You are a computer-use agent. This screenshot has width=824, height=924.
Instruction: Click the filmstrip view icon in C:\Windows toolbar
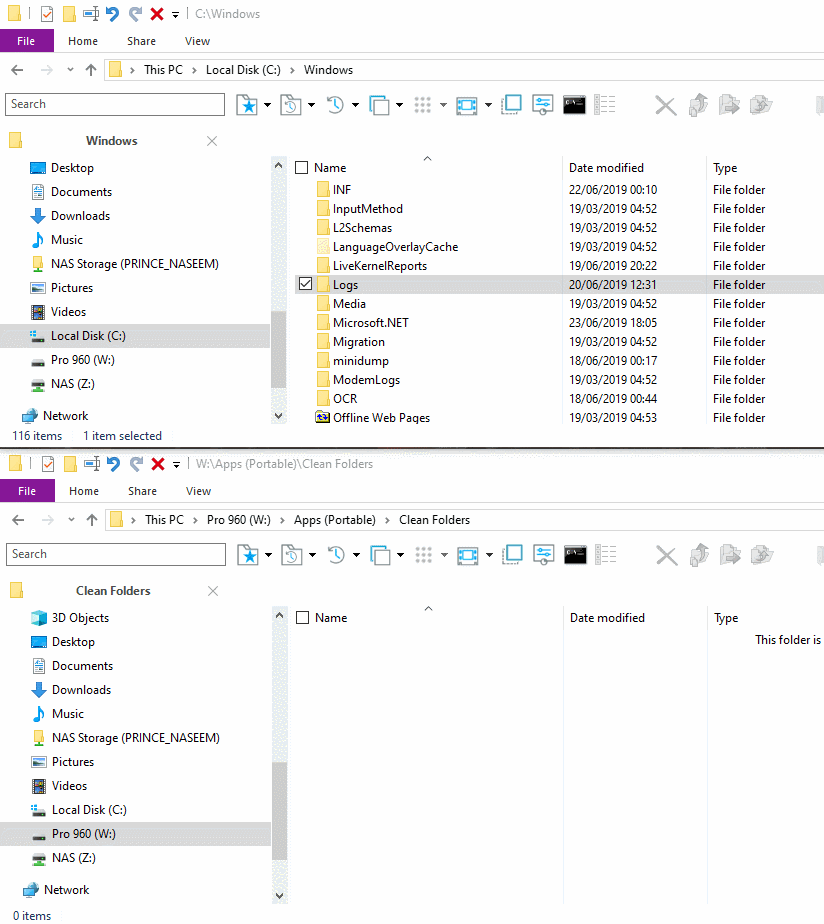(x=466, y=105)
